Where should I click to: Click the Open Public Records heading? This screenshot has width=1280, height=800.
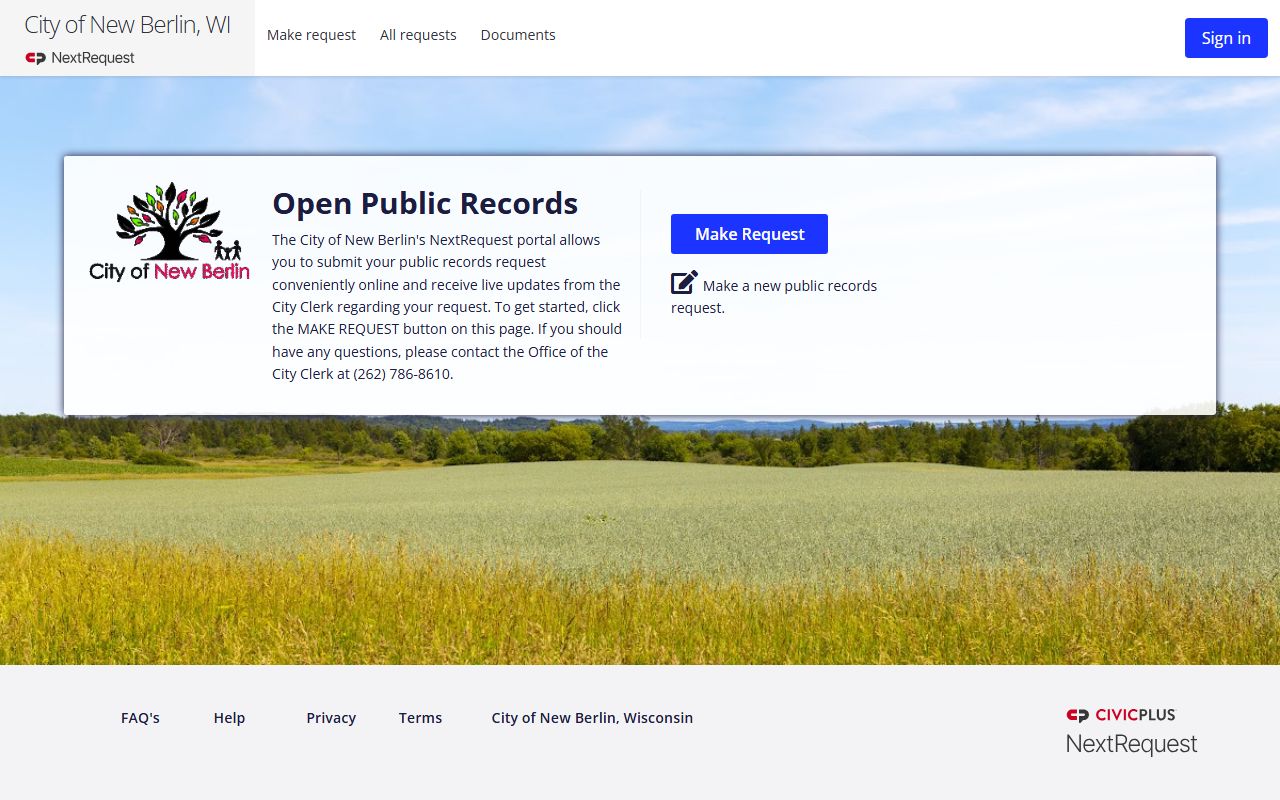click(425, 204)
